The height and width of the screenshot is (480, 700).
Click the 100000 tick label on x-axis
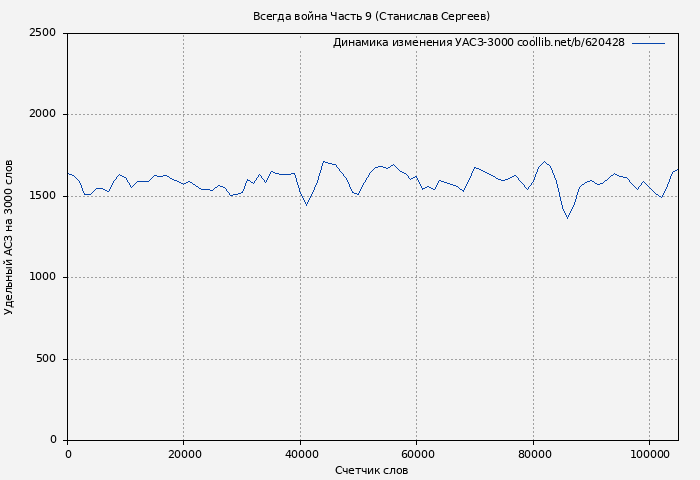(x=650, y=454)
